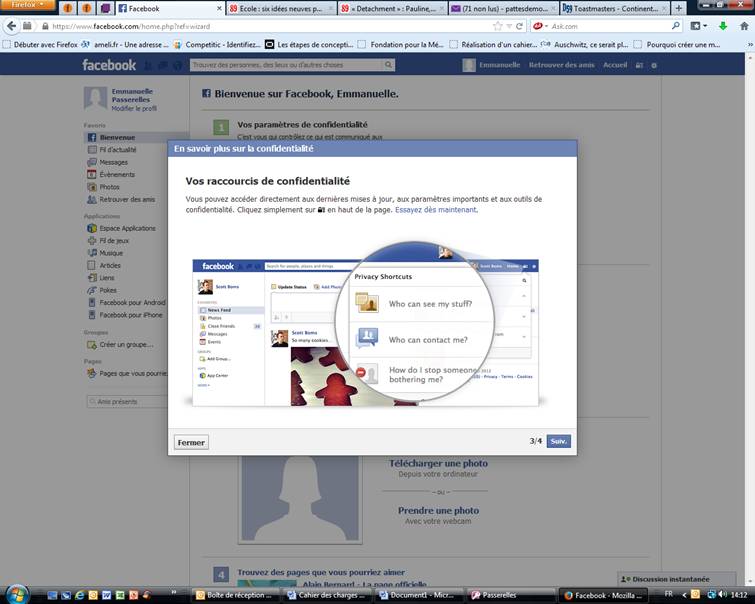Click 'Prendre une photo' link
This screenshot has width=755, height=604.
pyautogui.click(x=438, y=511)
